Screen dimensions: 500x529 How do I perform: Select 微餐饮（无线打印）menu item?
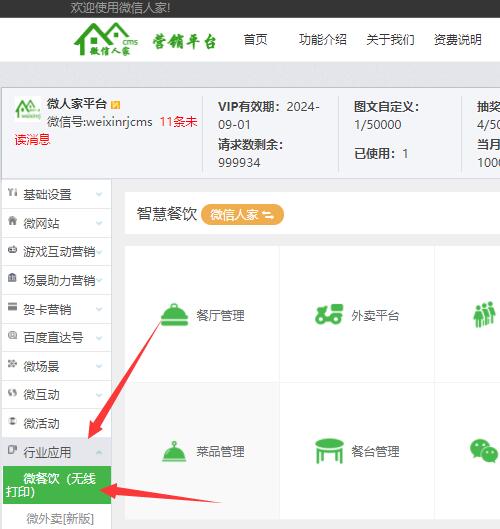57,485
